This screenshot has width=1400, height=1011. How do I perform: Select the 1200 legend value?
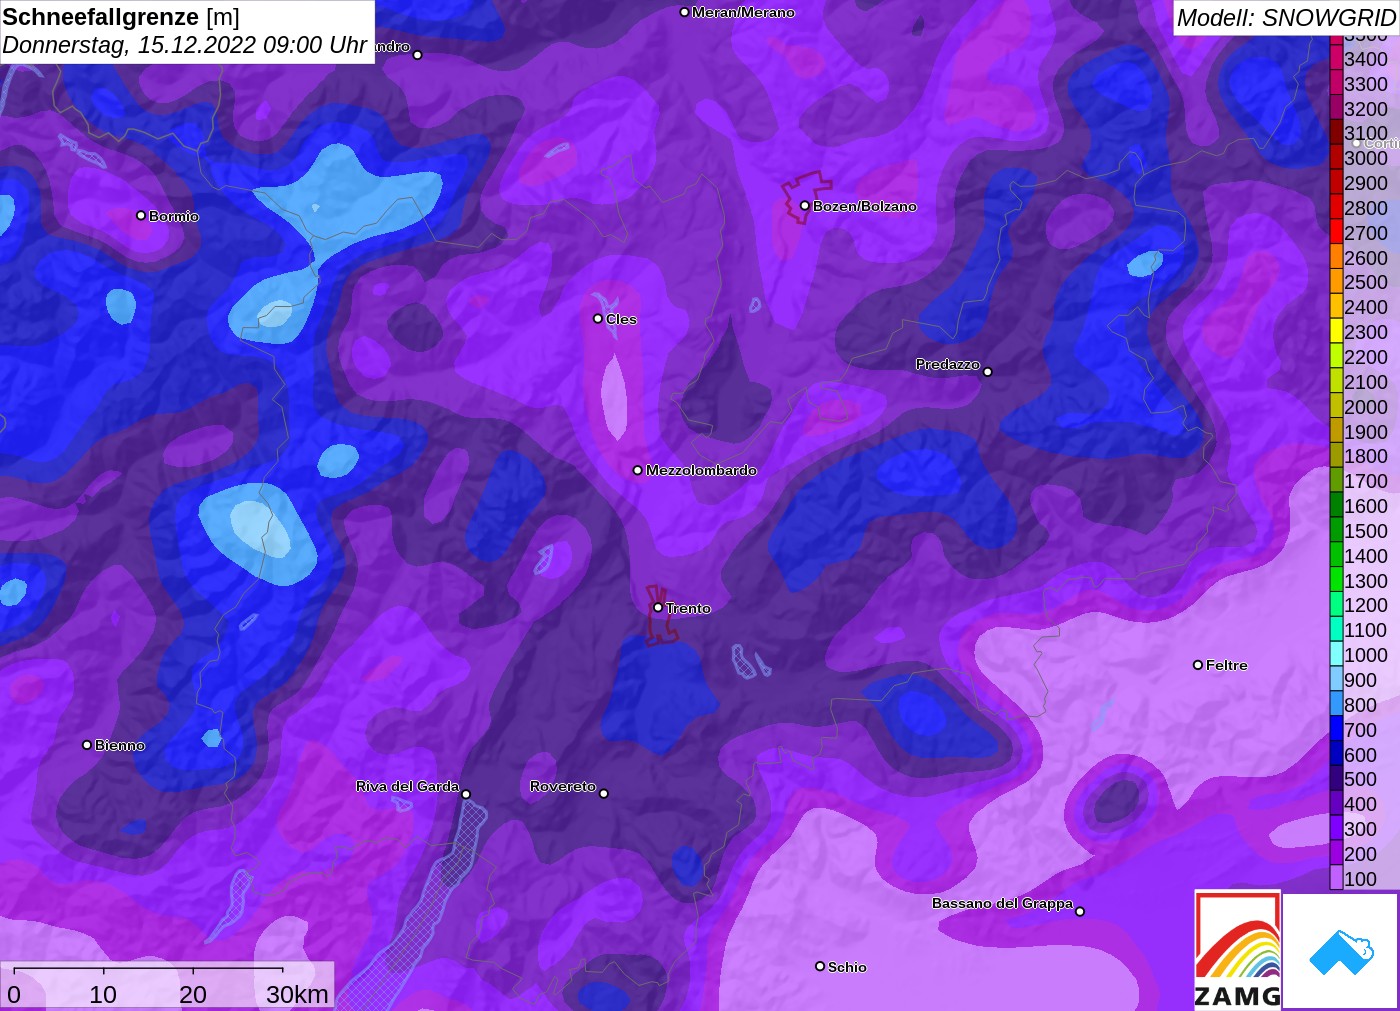pos(1366,605)
